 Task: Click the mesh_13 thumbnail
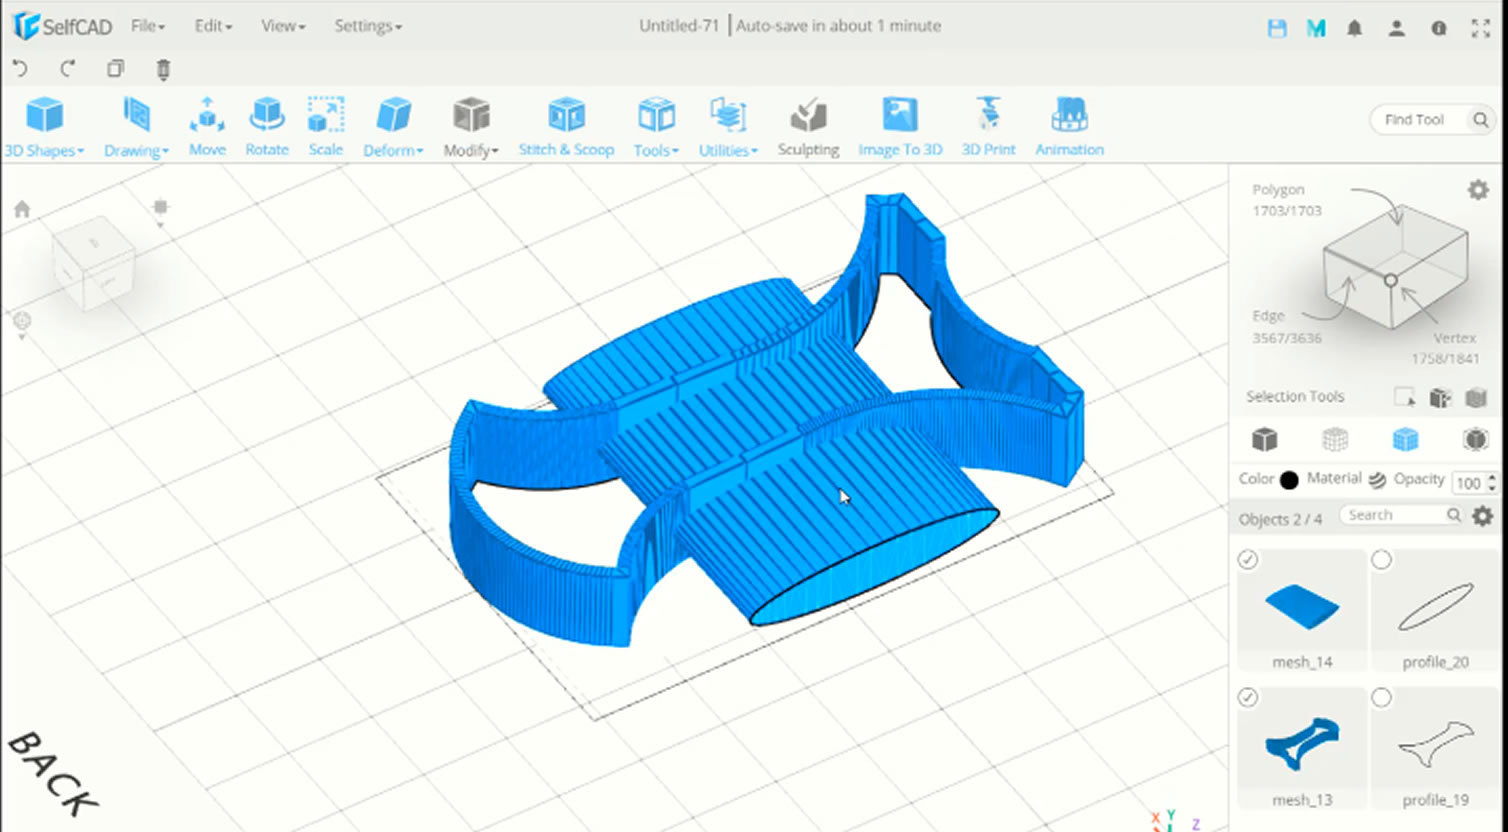click(1302, 745)
